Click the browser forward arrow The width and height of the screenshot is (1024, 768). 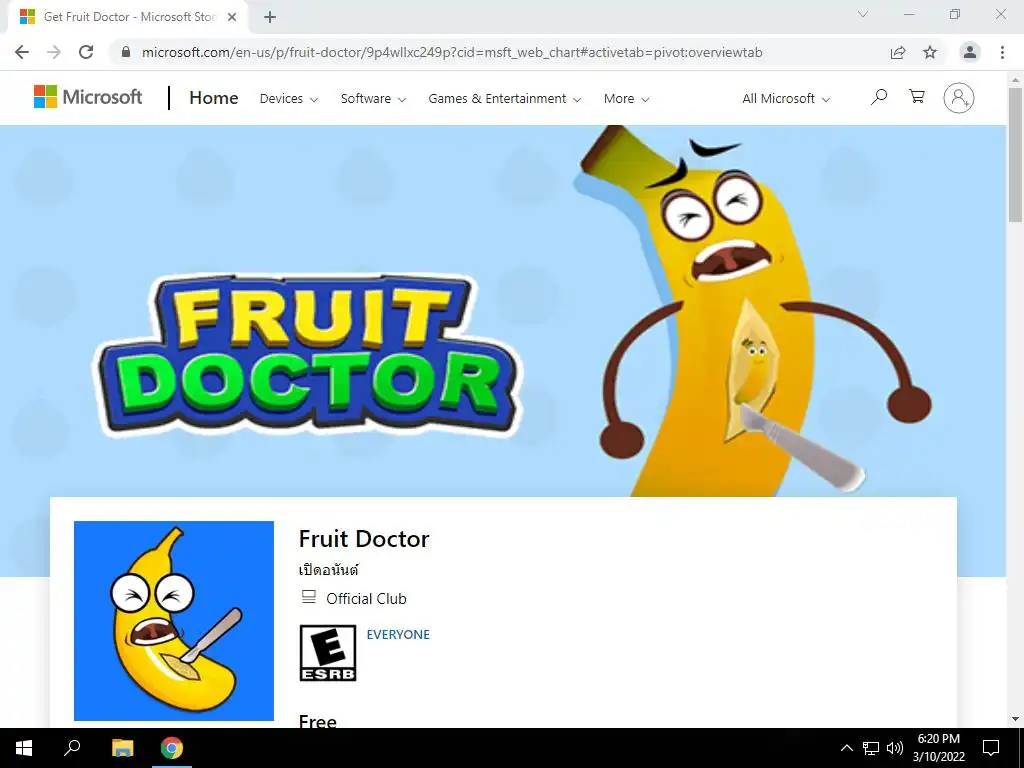54,52
